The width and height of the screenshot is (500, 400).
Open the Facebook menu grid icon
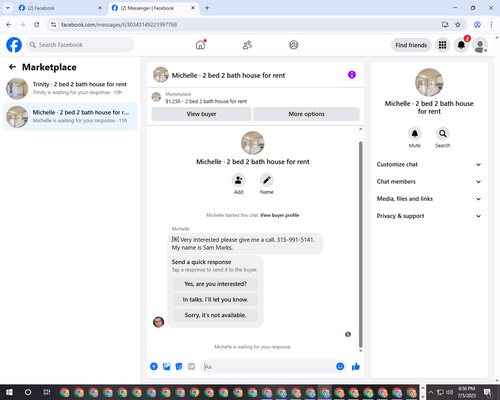pyautogui.click(x=442, y=45)
